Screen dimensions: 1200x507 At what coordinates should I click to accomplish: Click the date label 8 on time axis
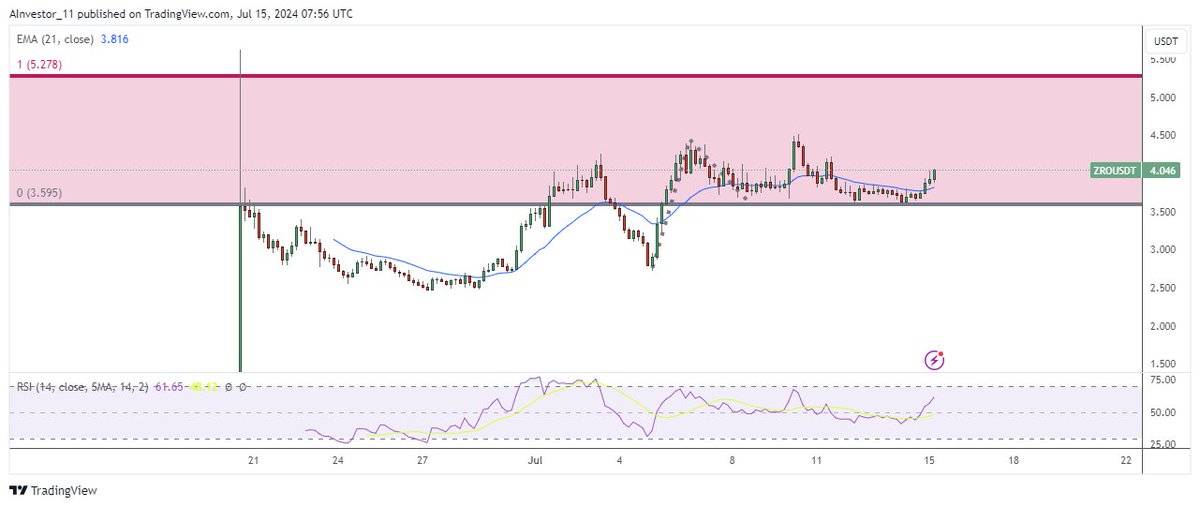click(733, 461)
